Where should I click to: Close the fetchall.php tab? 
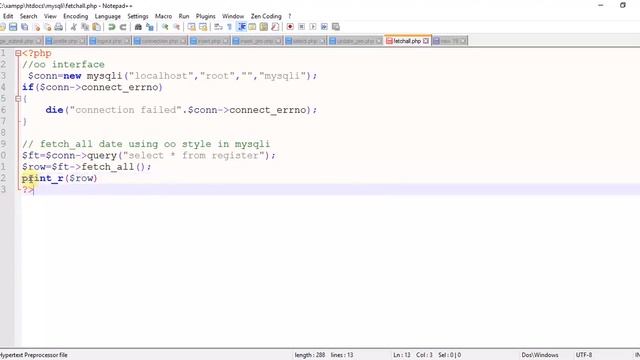[426, 41]
